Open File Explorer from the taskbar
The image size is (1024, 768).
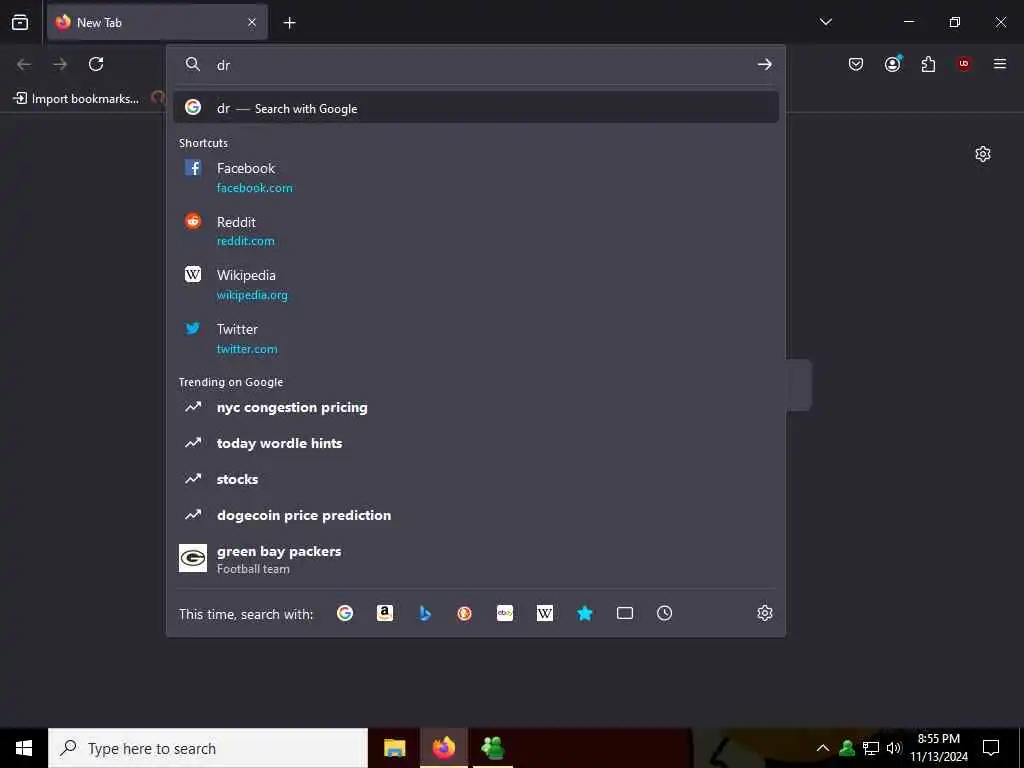[x=394, y=748]
